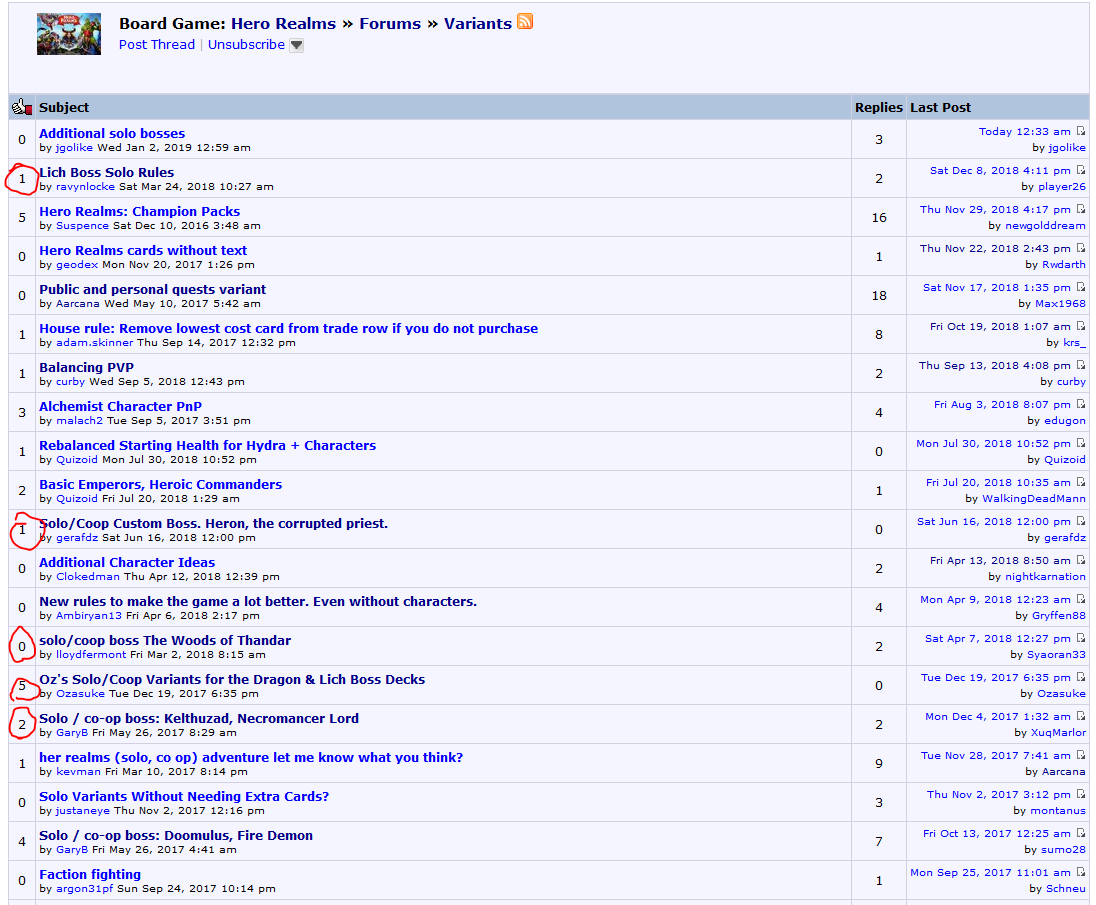Open the Variants breadcrumb link
Image resolution: width=1096 pixels, height=905 pixels.
click(478, 24)
